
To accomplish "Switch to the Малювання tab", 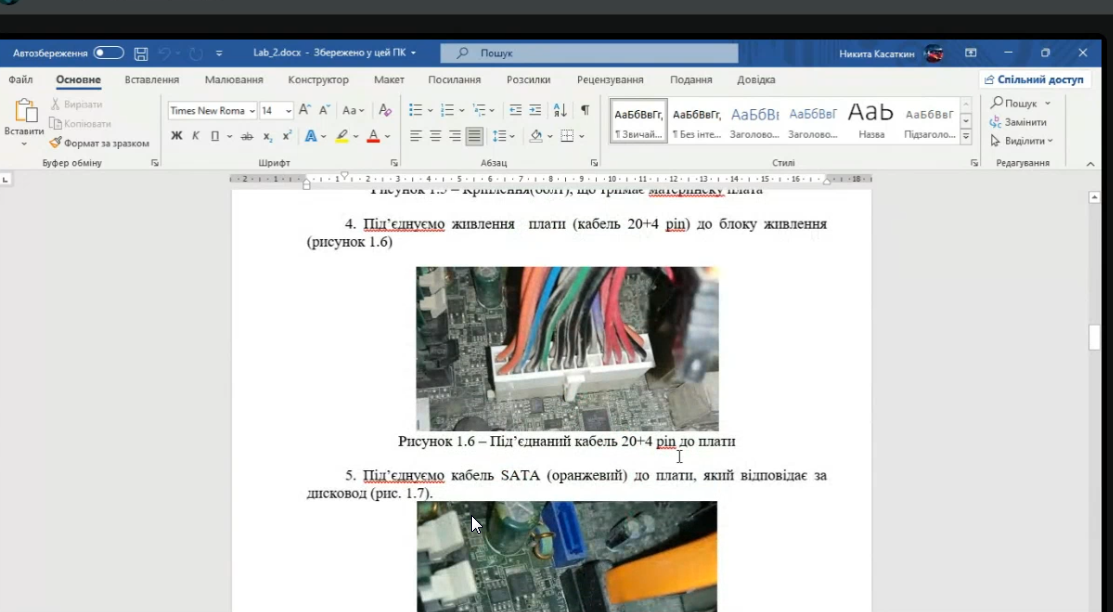I will coord(234,80).
